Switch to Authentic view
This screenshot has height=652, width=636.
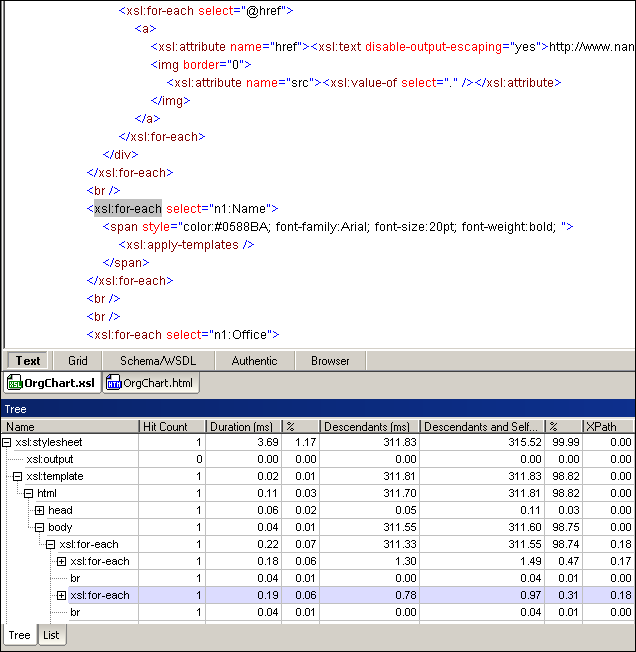coord(254,361)
